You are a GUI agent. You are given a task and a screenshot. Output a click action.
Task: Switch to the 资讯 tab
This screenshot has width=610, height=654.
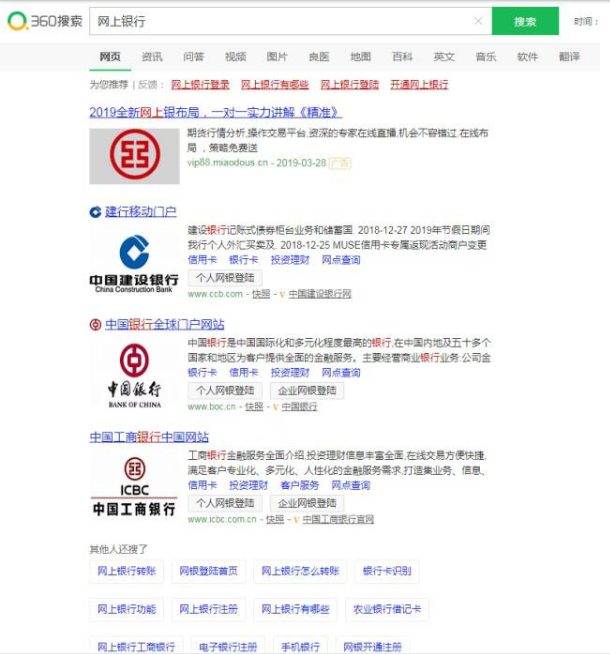[x=152, y=57]
